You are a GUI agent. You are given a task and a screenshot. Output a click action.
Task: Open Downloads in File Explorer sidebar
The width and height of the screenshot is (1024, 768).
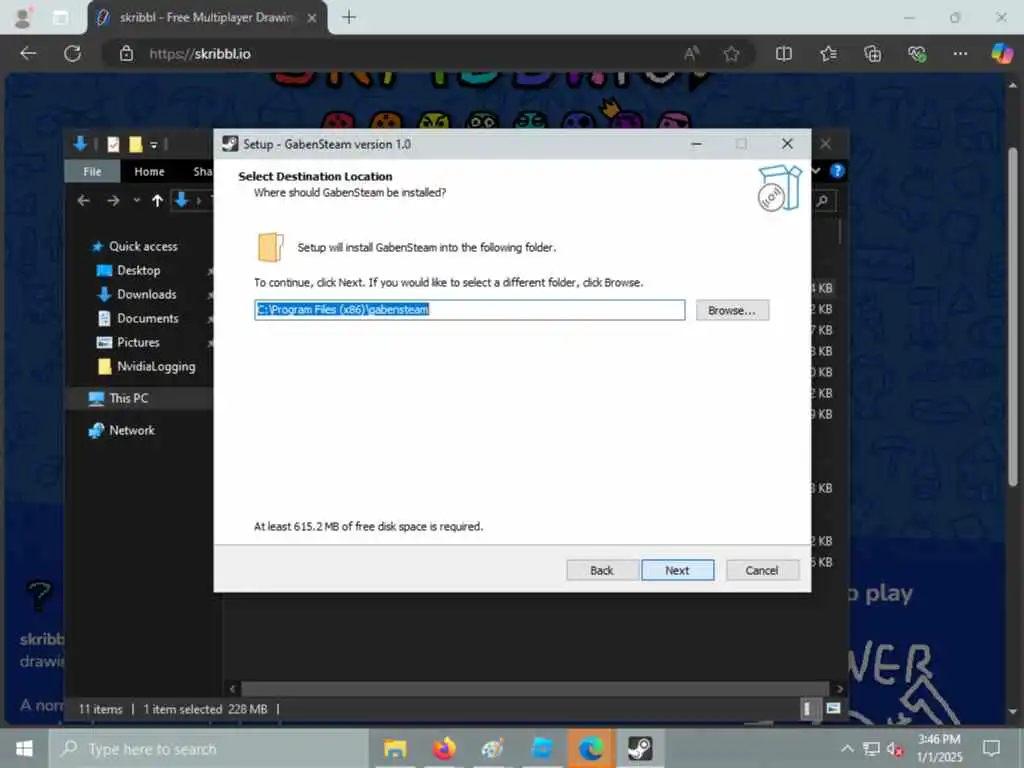(146, 295)
